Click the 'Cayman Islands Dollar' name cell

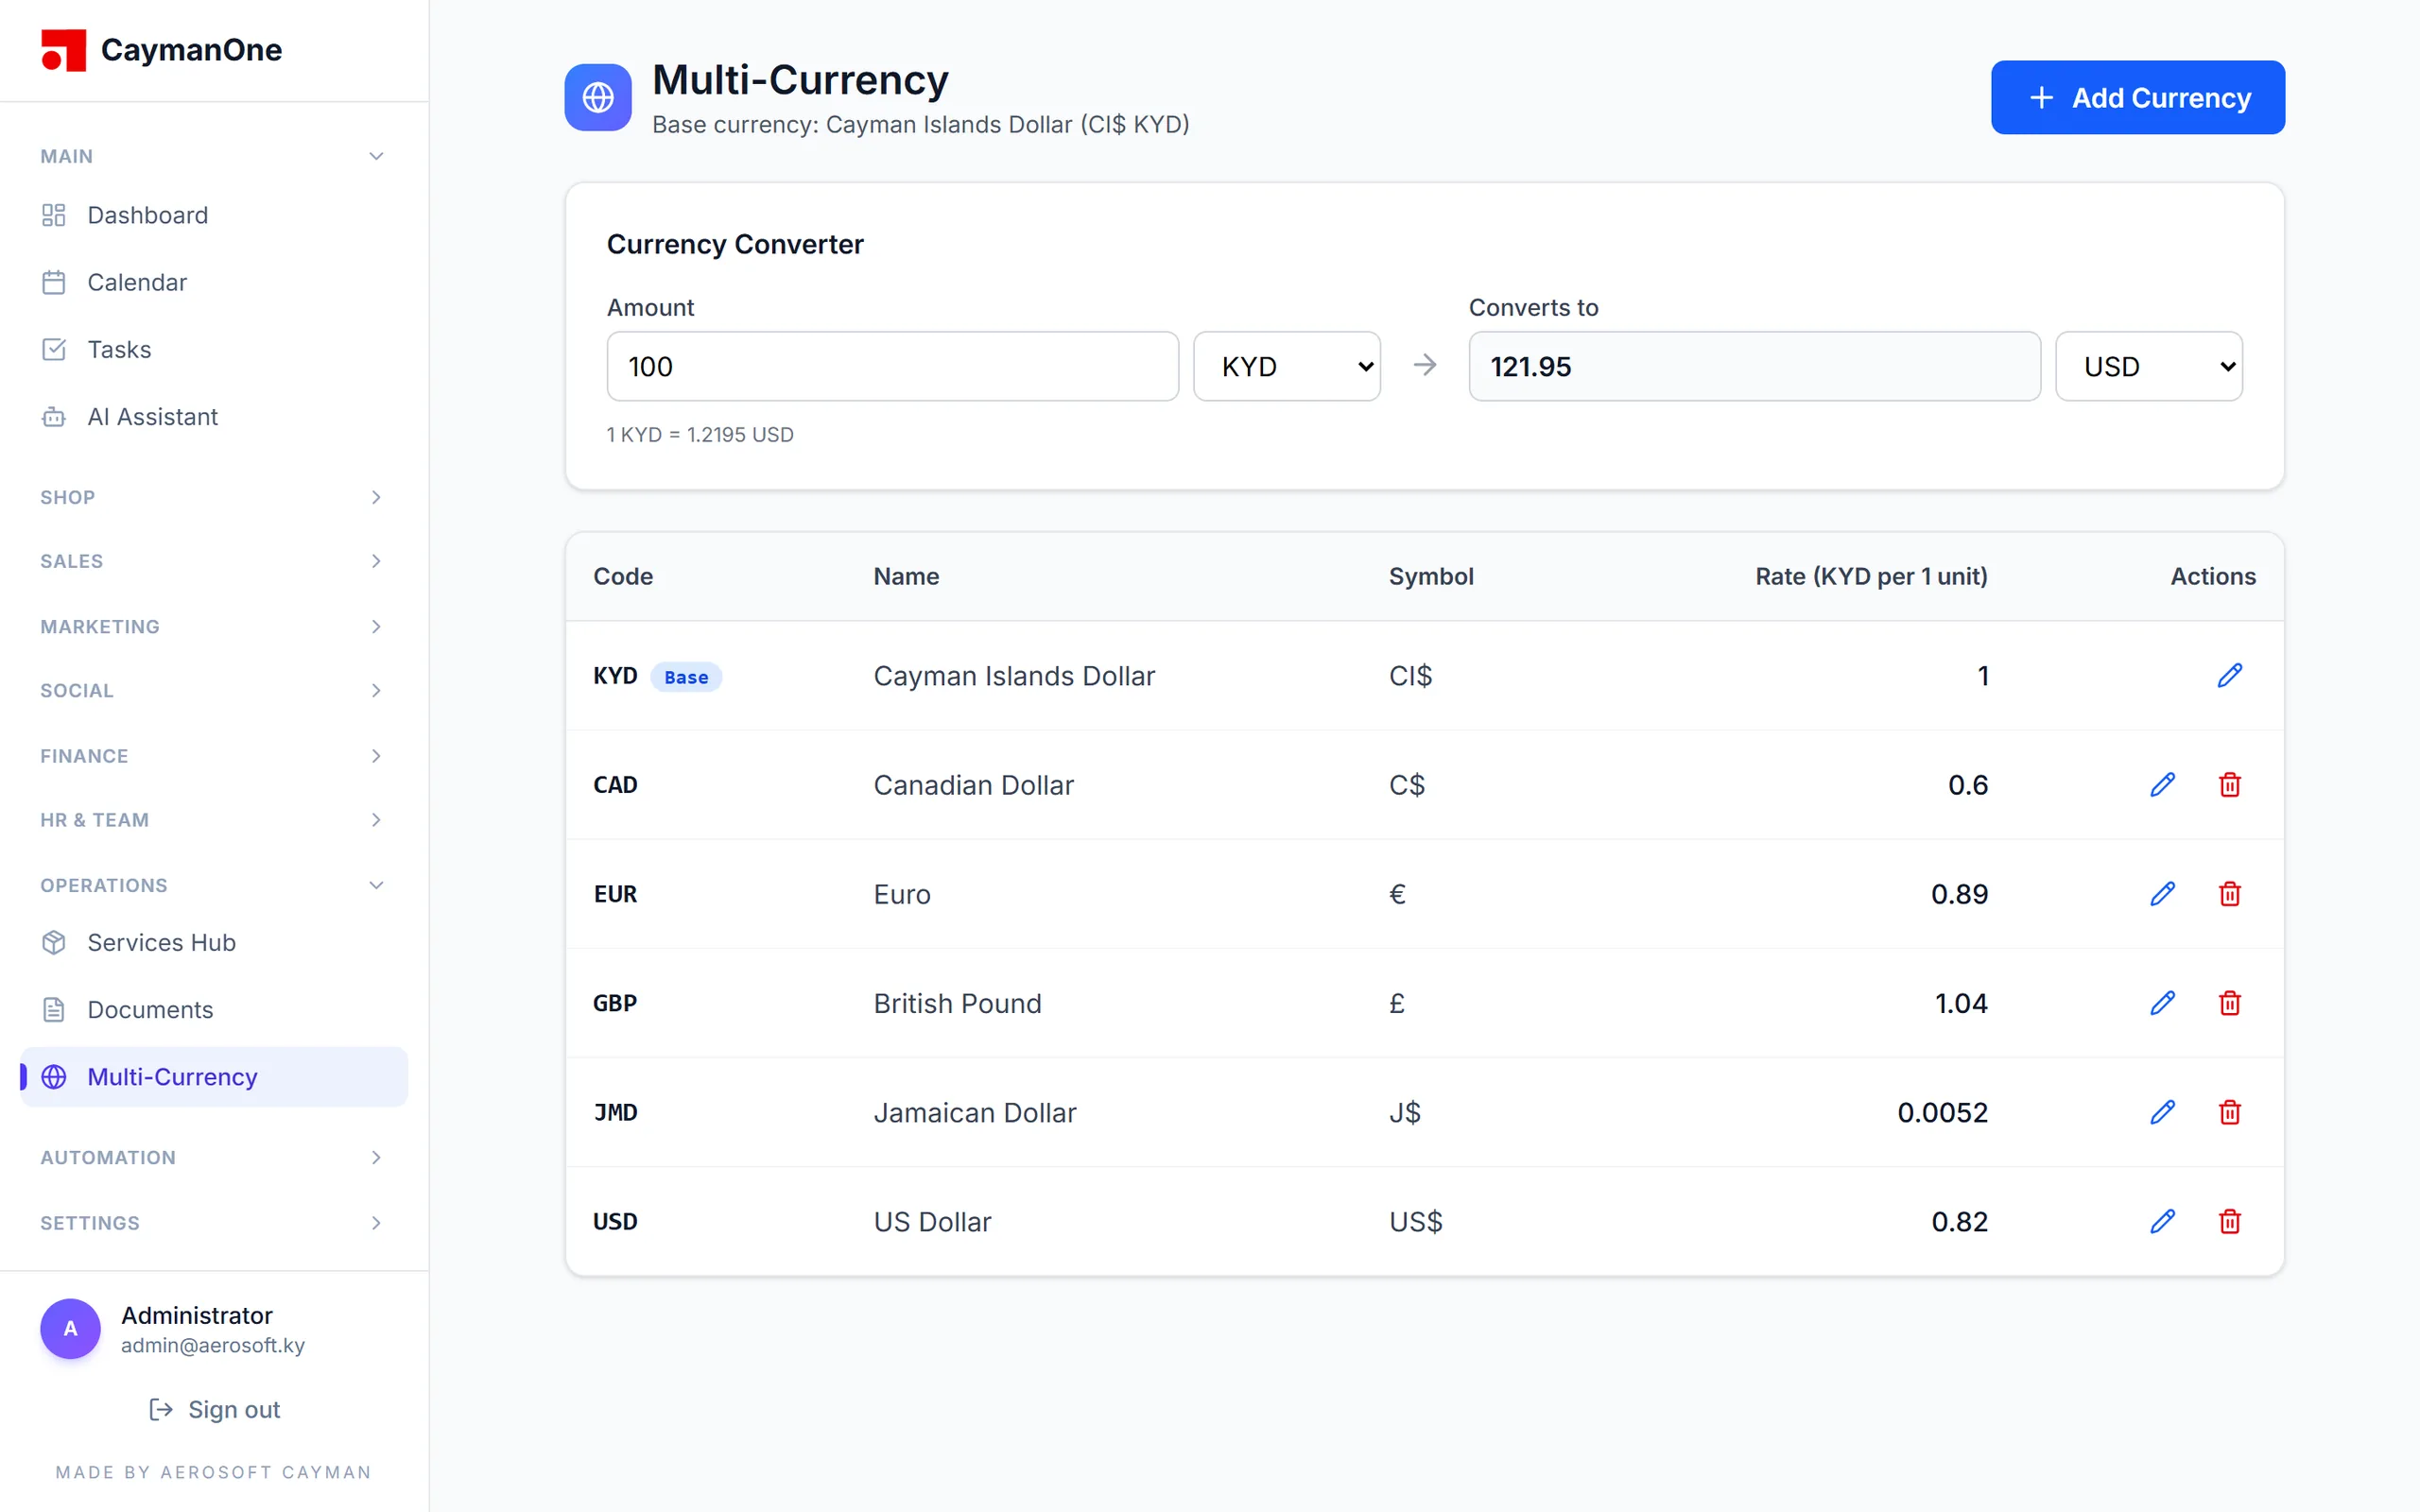(1014, 676)
